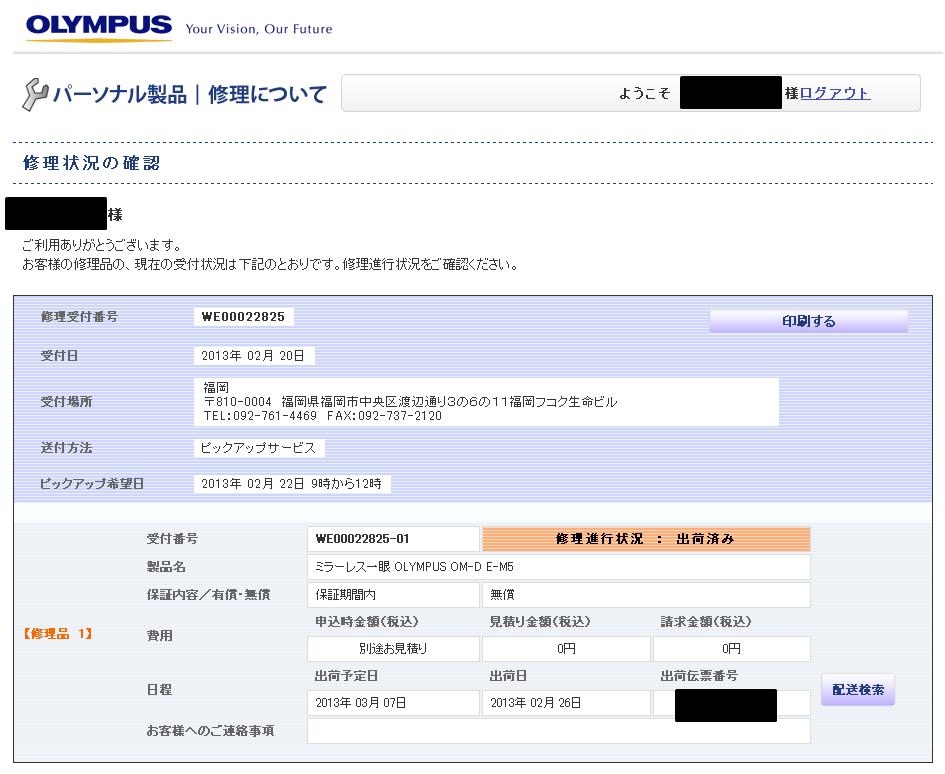Click the 保証内容/有償・無償 label
Image resolution: width=945 pixels, height=774 pixels.
tap(209, 595)
